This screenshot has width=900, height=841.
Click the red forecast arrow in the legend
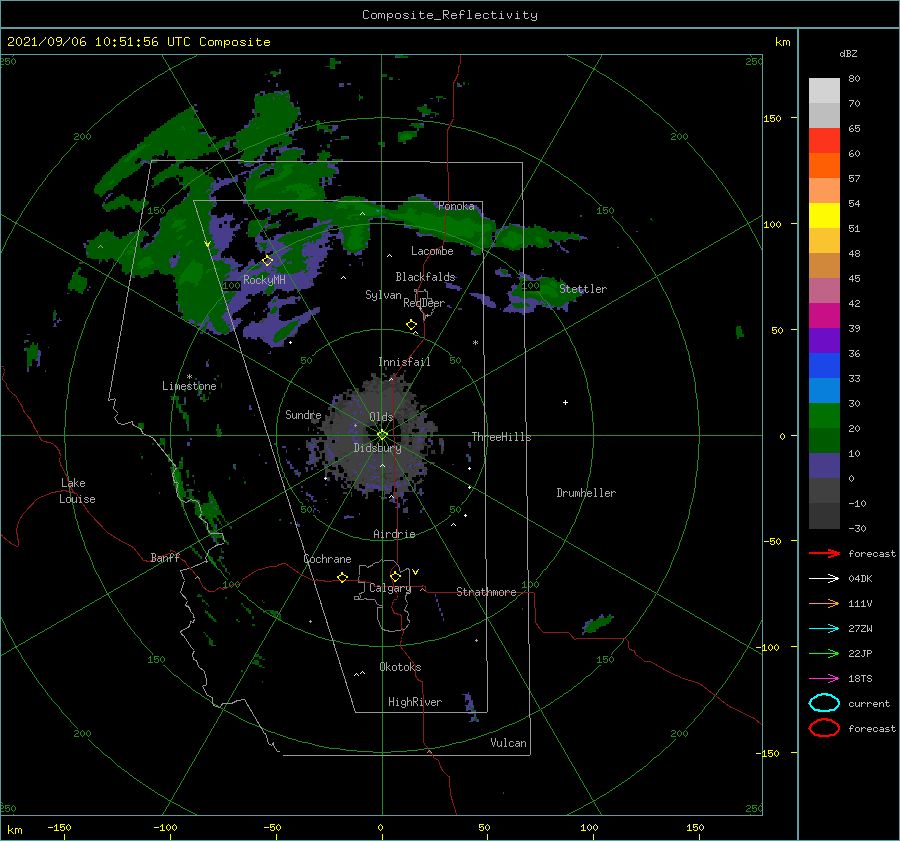click(824, 553)
